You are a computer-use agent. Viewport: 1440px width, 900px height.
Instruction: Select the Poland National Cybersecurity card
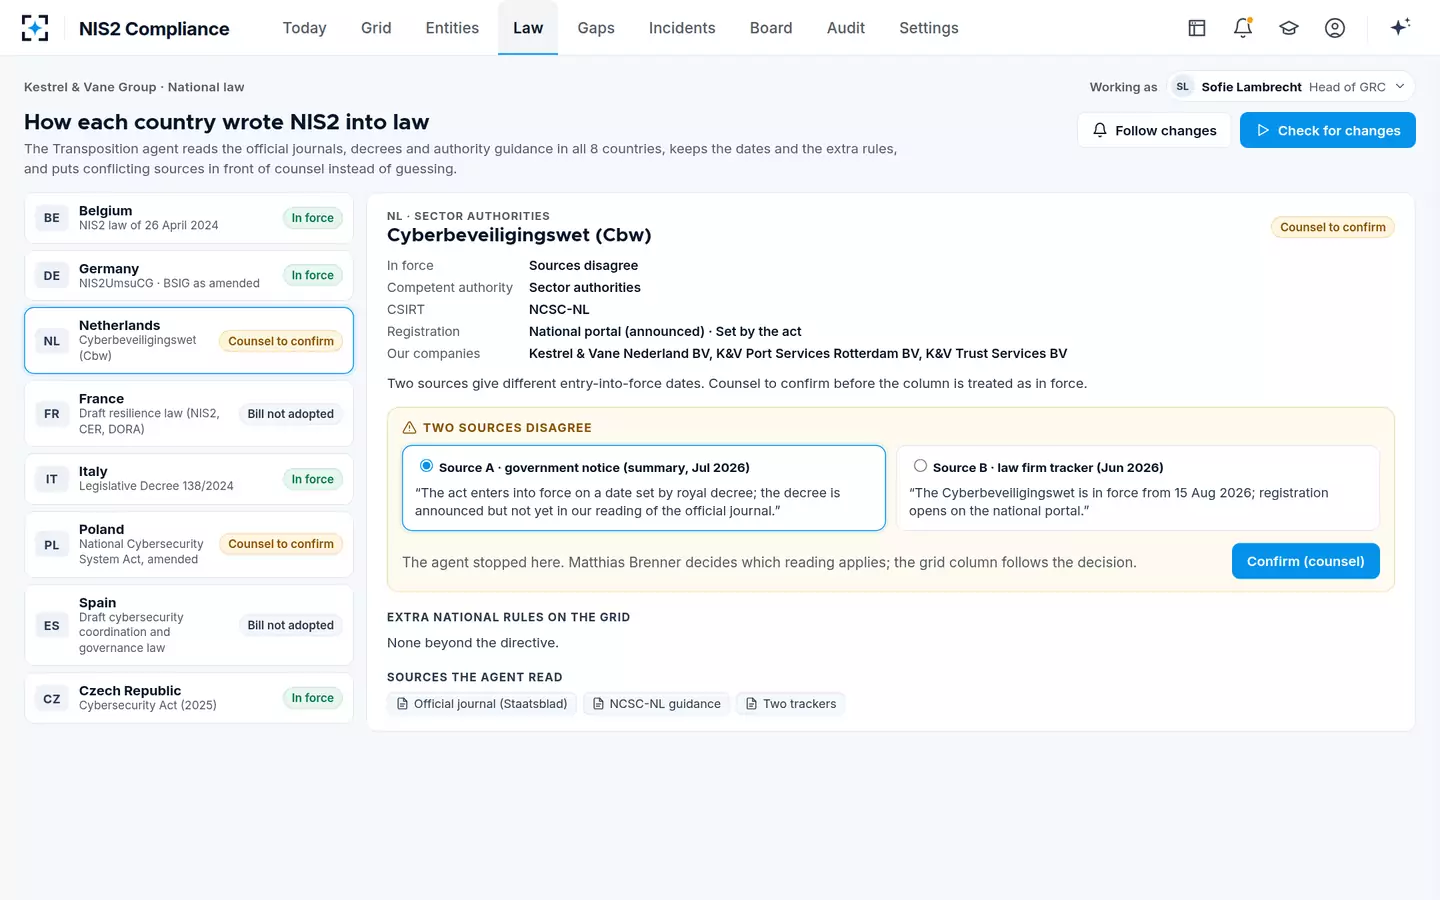[x=189, y=545]
